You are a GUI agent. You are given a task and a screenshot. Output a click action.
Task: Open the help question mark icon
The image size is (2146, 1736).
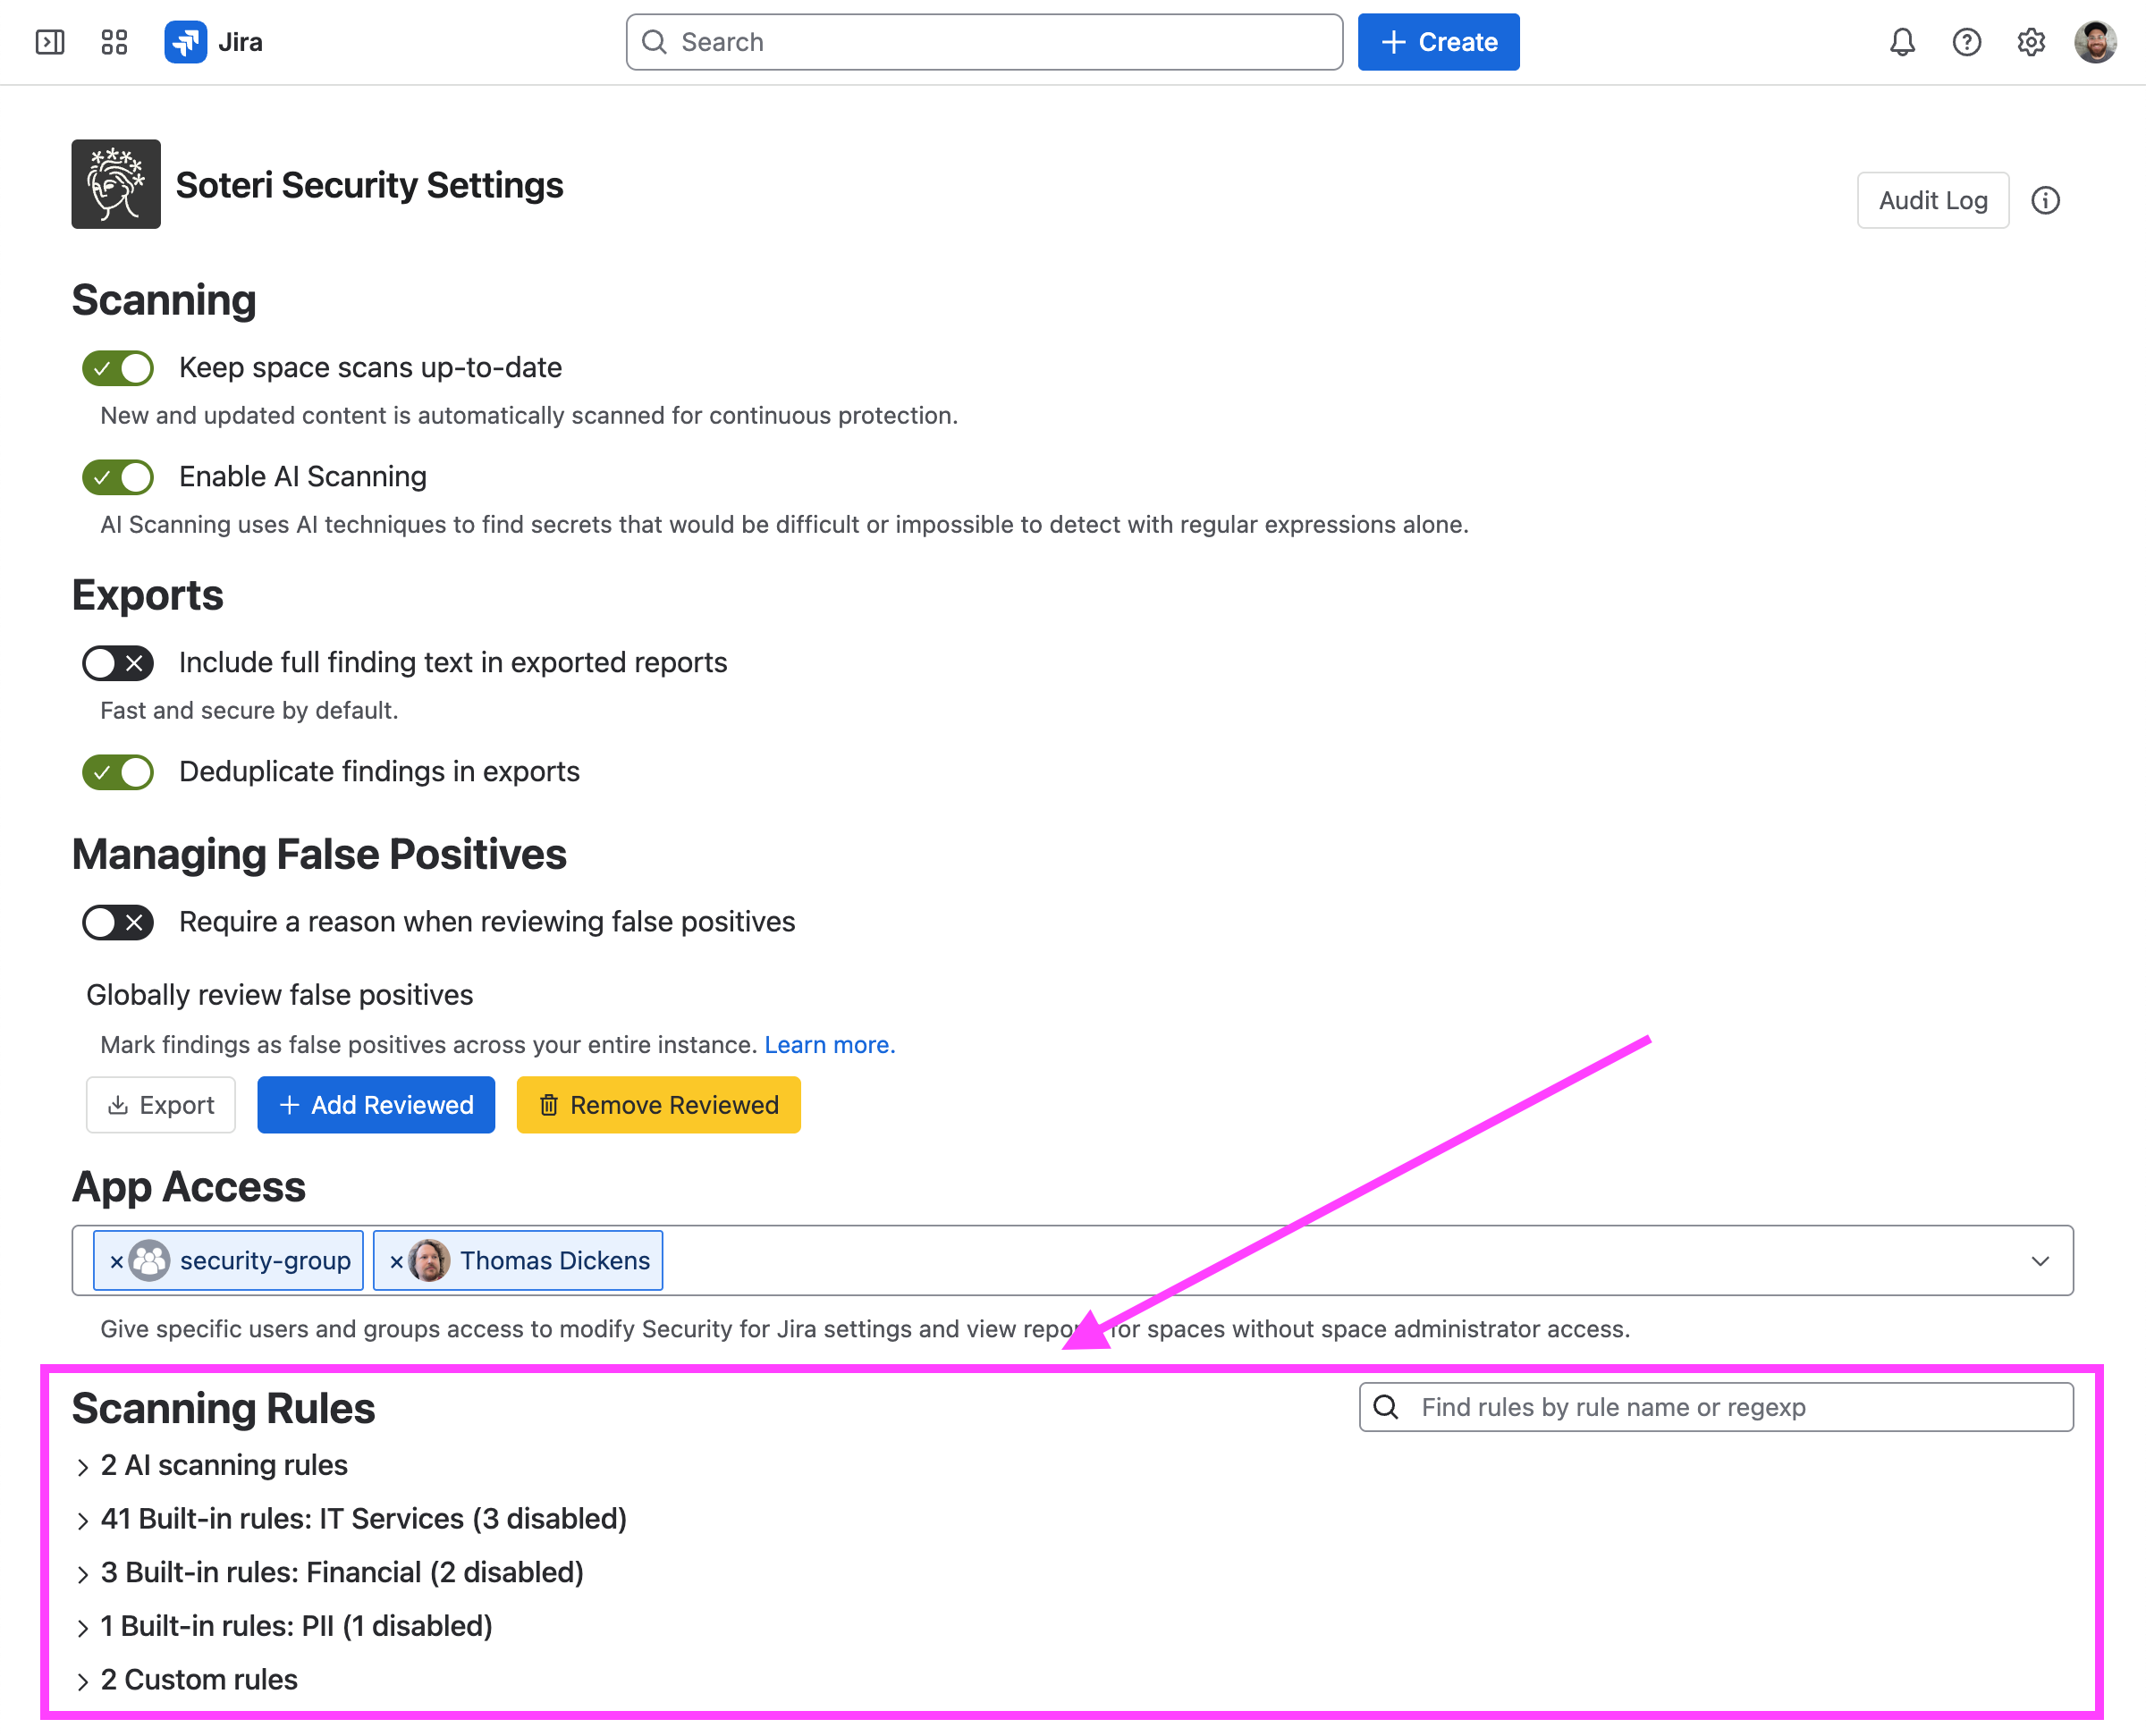(x=1966, y=42)
